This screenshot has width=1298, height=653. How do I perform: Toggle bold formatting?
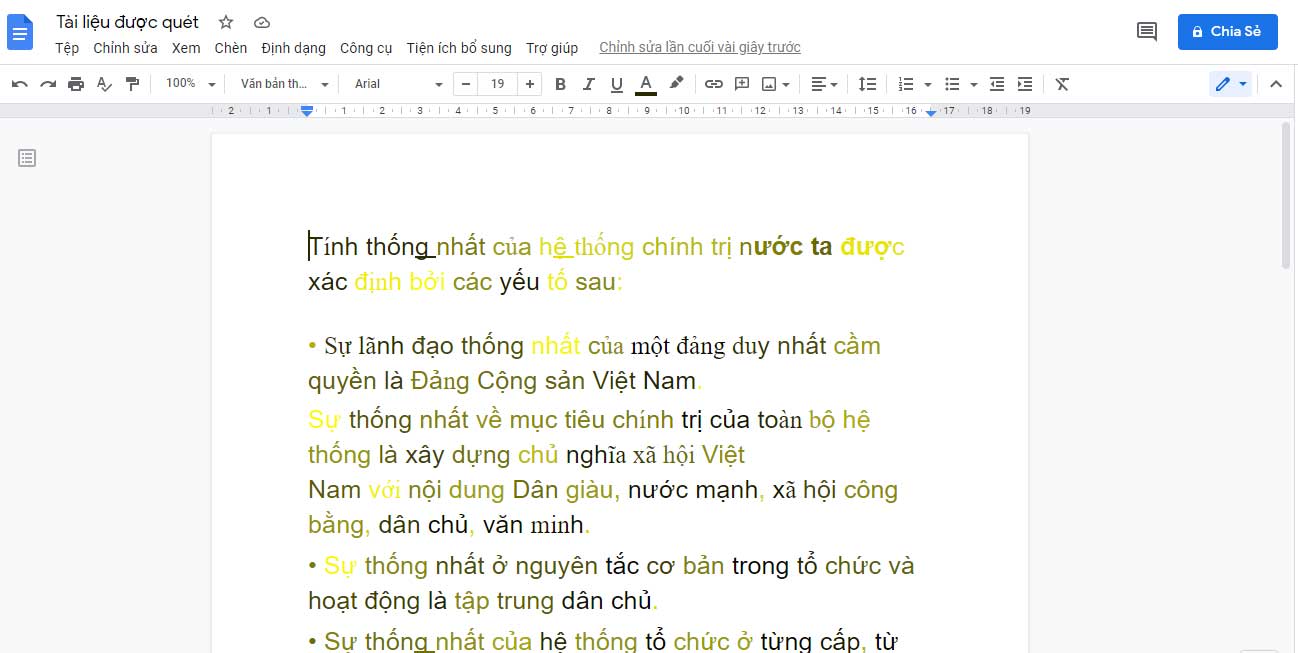point(560,84)
